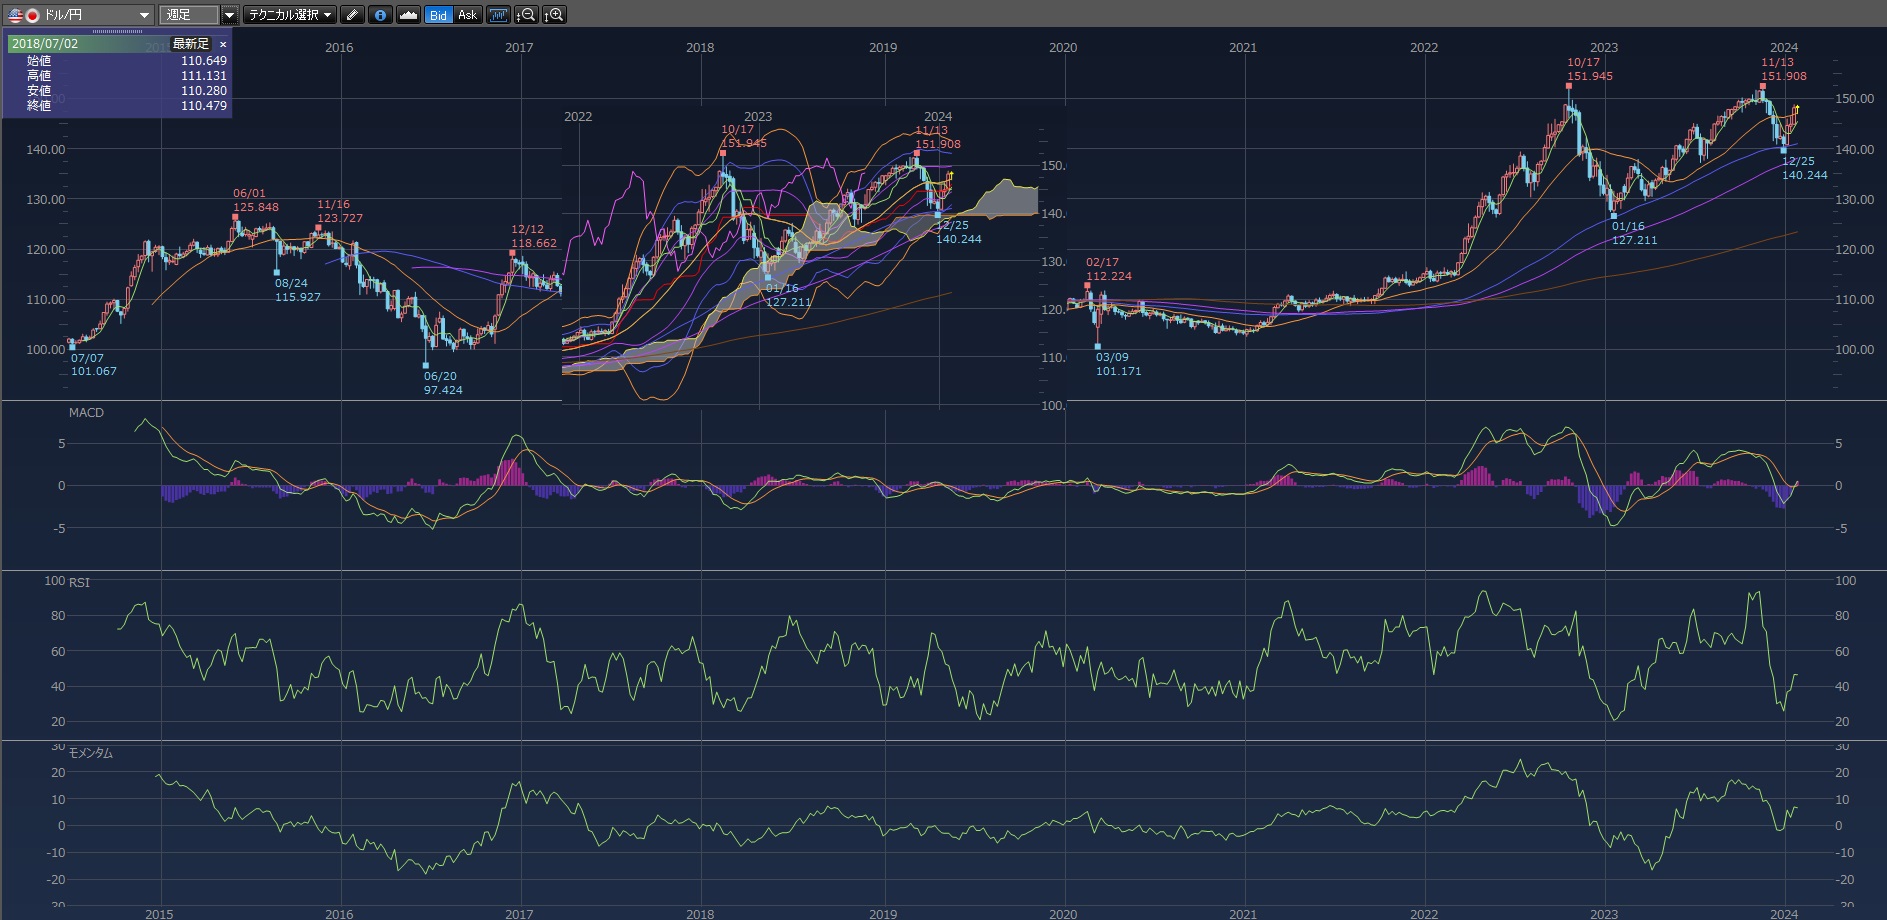Open the テクニカル選択 indicator menu

[x=290, y=15]
